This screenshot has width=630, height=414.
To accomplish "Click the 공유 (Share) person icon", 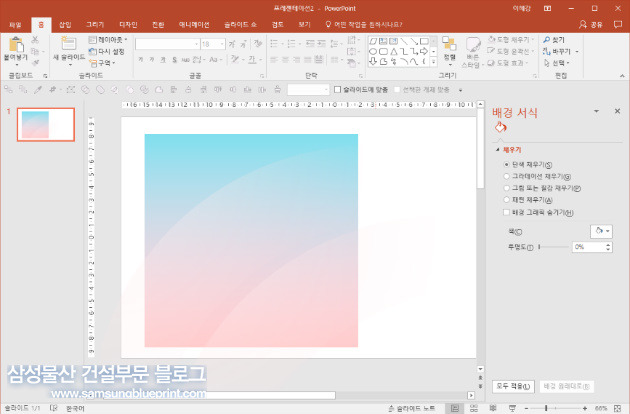I will coord(583,25).
